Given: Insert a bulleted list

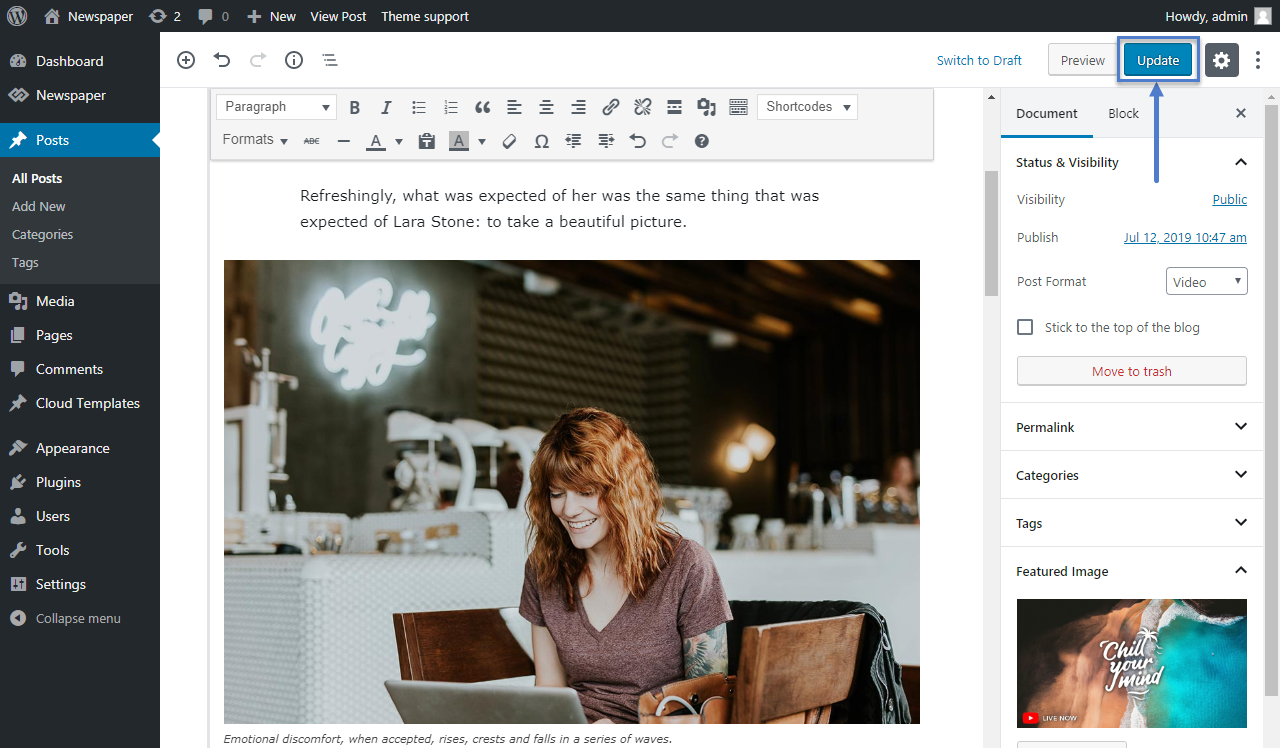Looking at the screenshot, I should click(419, 107).
